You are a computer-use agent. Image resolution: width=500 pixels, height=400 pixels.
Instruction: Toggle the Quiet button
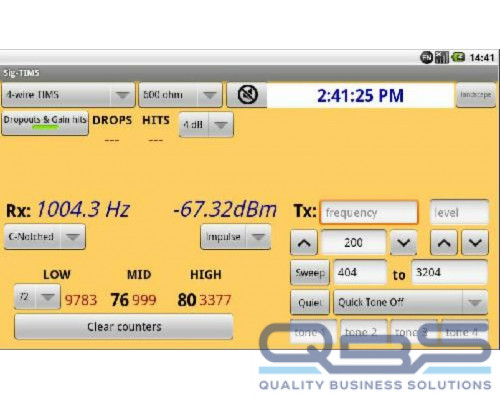310,302
